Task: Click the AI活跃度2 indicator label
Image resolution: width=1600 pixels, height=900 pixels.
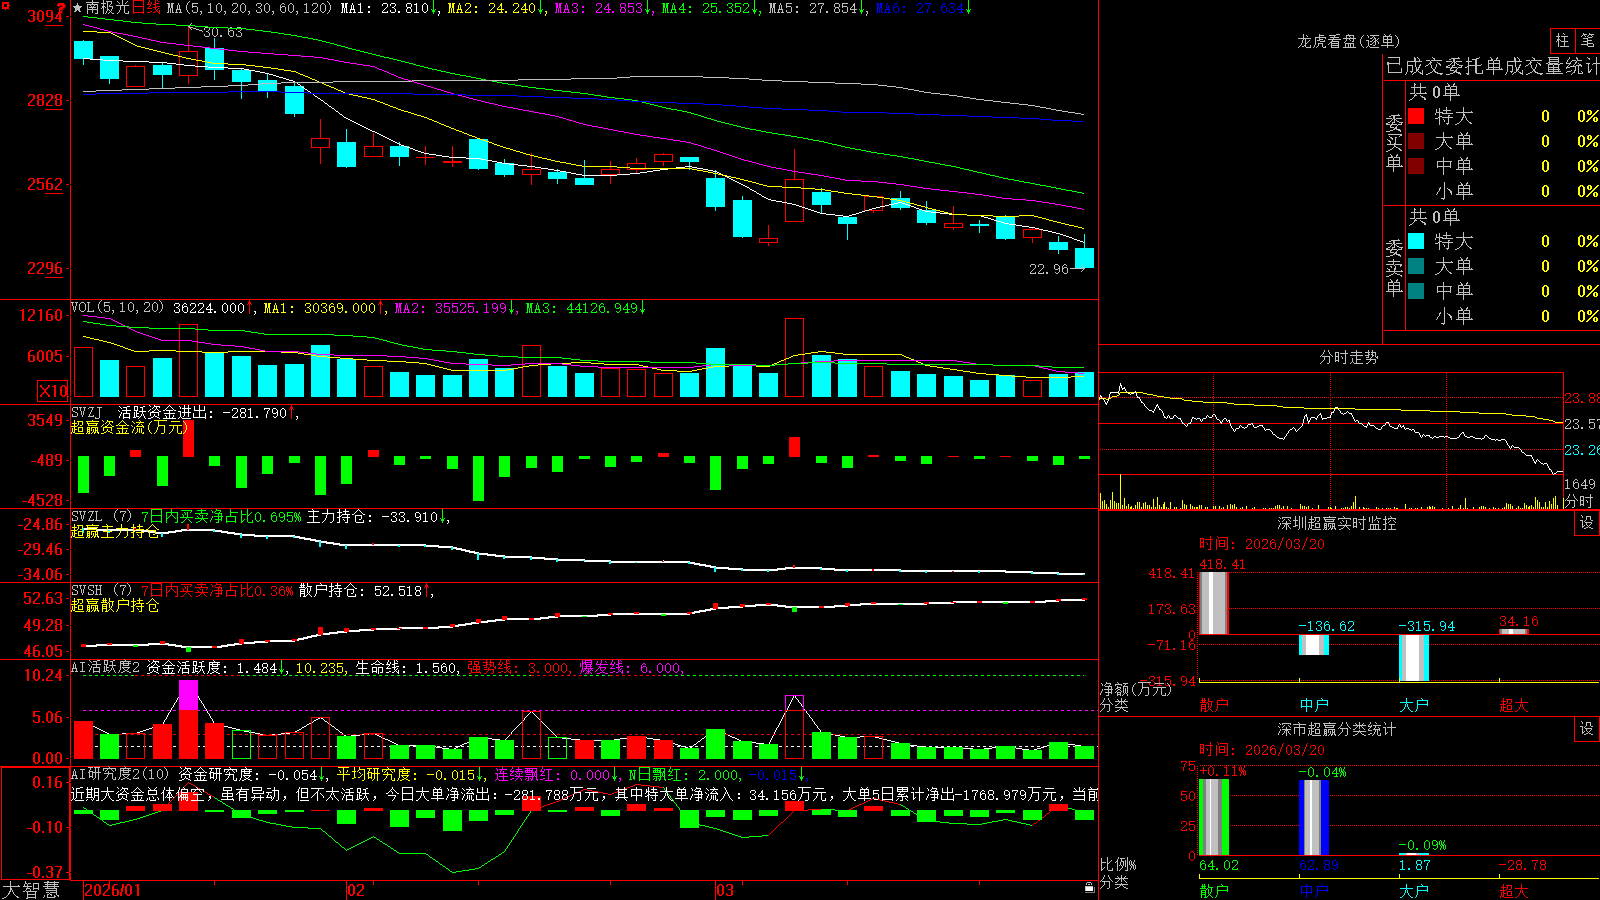Action: click(x=106, y=667)
